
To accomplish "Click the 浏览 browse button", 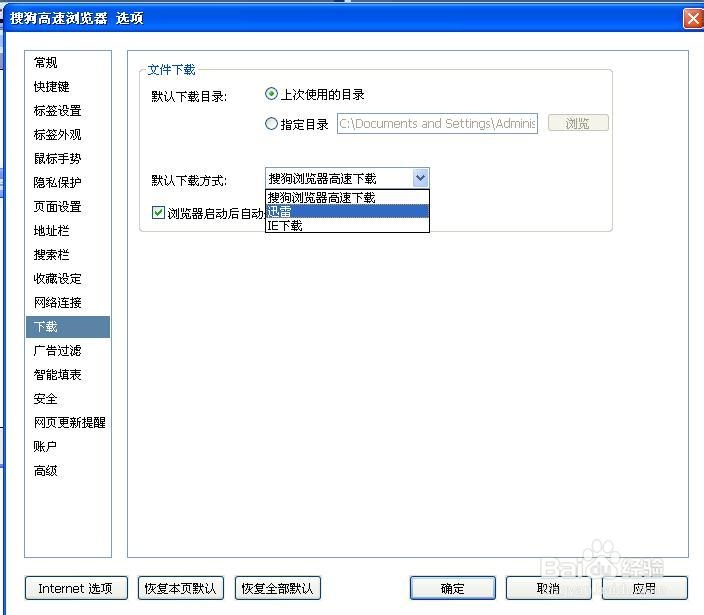I will click(x=578, y=123).
